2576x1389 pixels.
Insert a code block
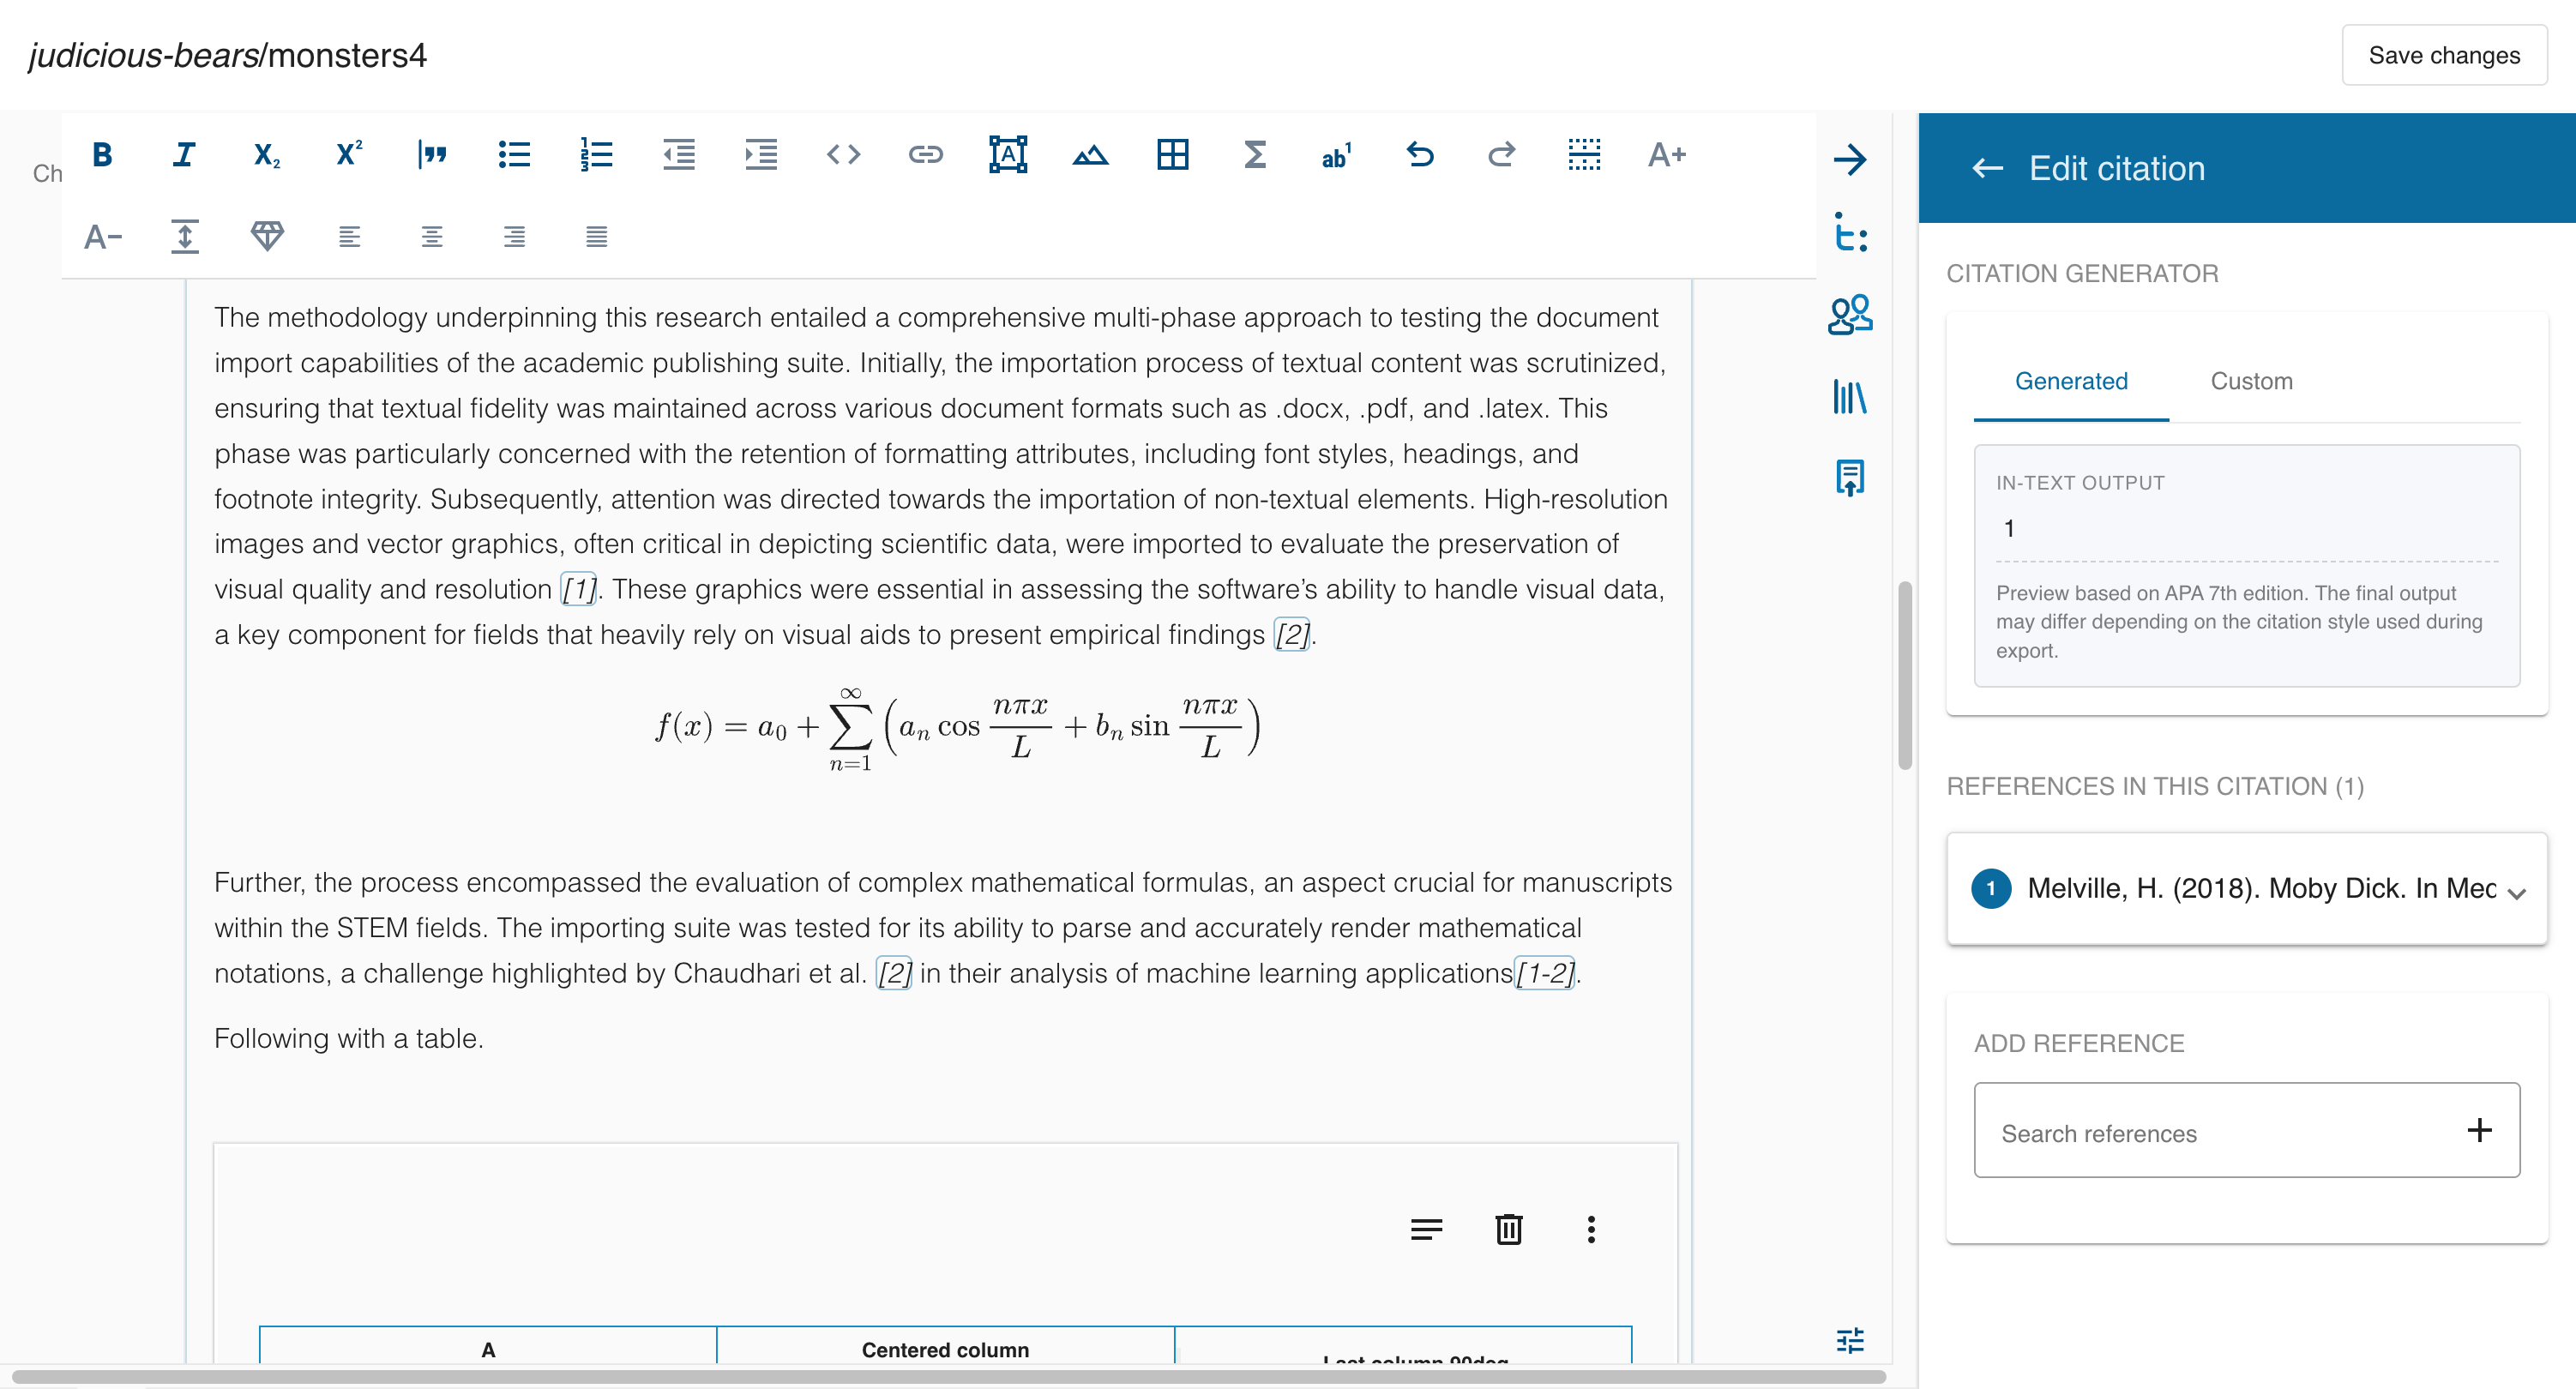pyautogui.click(x=843, y=155)
